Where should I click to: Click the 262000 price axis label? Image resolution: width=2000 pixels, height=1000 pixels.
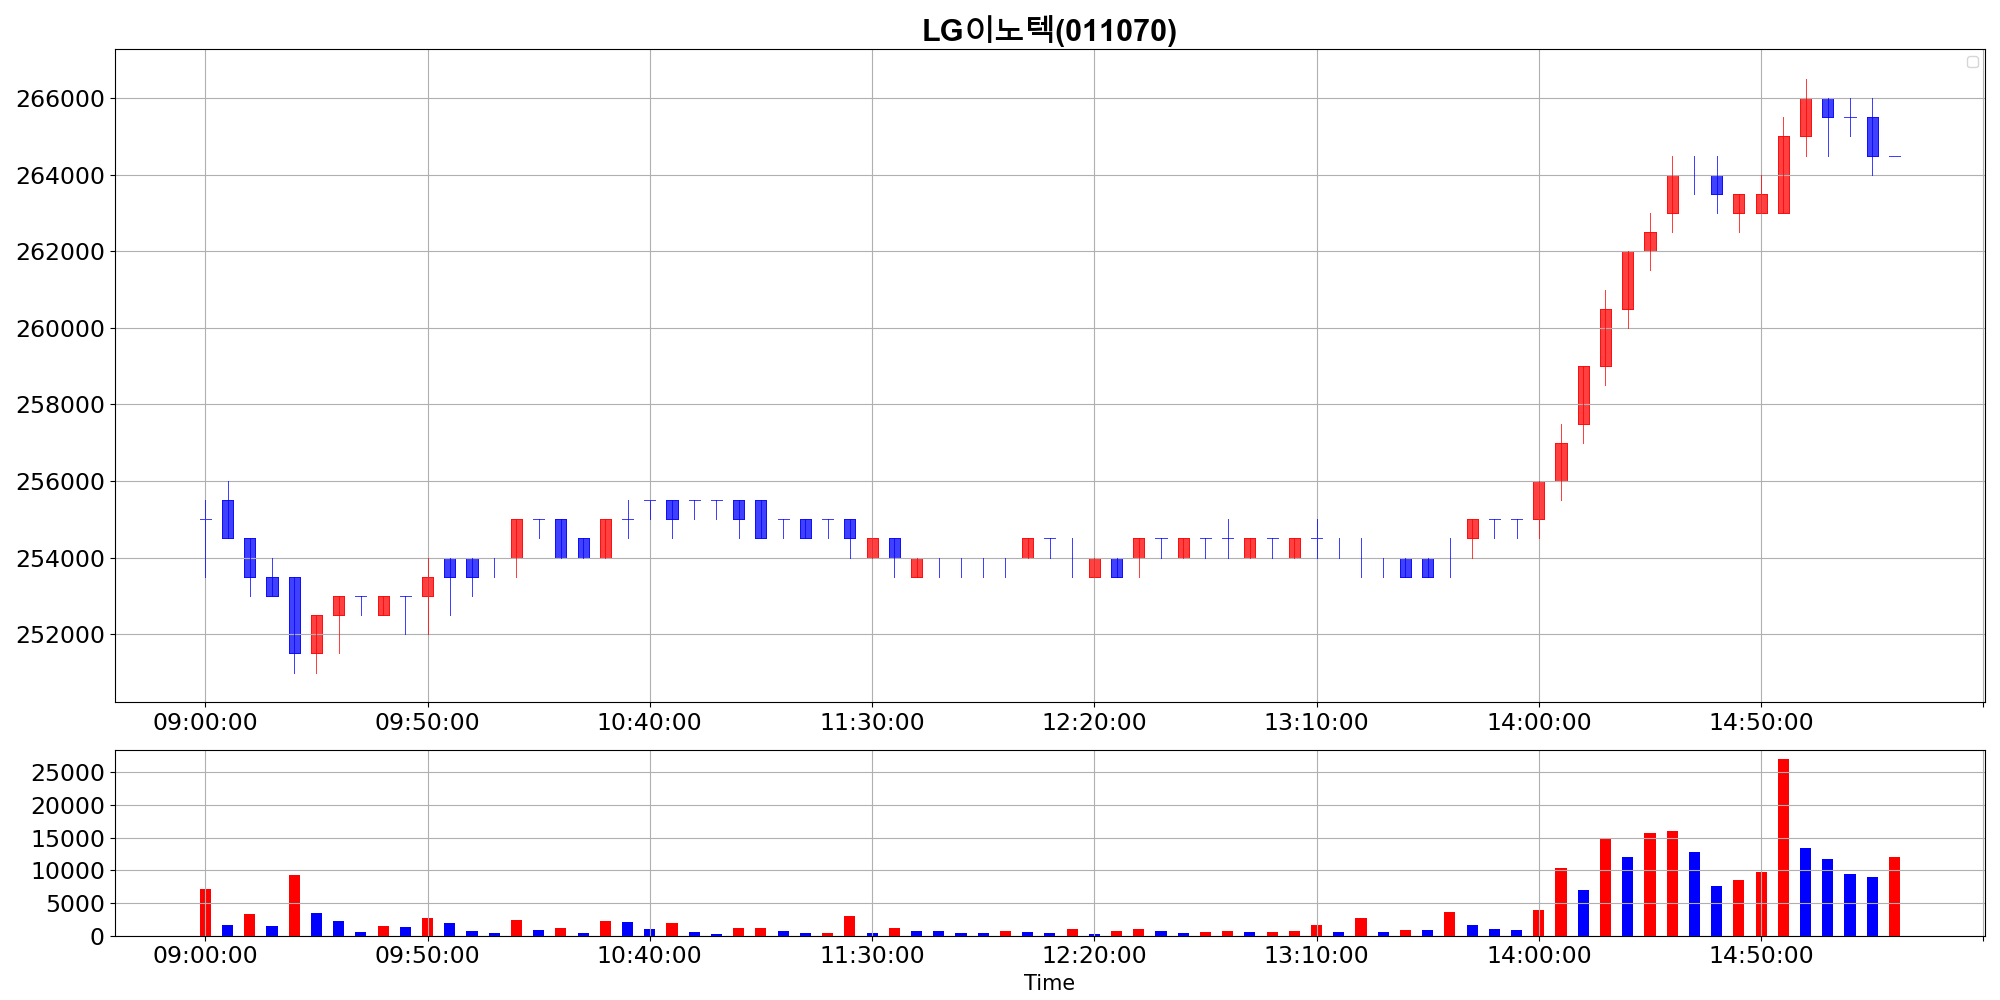click(61, 252)
